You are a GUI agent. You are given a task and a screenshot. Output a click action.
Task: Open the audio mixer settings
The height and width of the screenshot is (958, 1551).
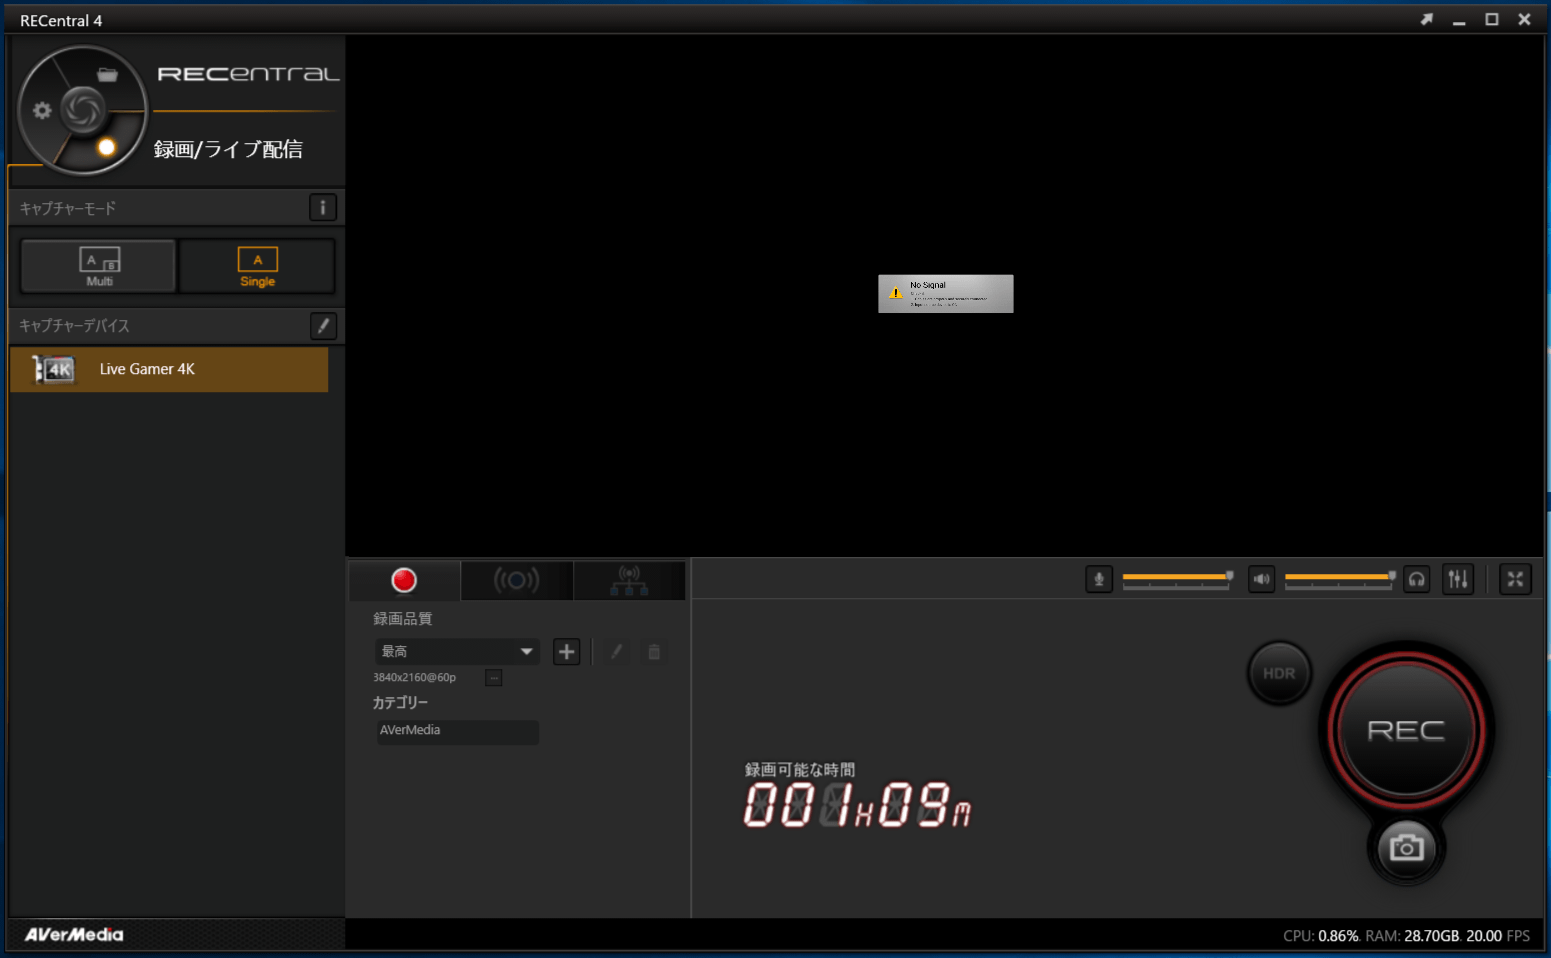point(1458,579)
